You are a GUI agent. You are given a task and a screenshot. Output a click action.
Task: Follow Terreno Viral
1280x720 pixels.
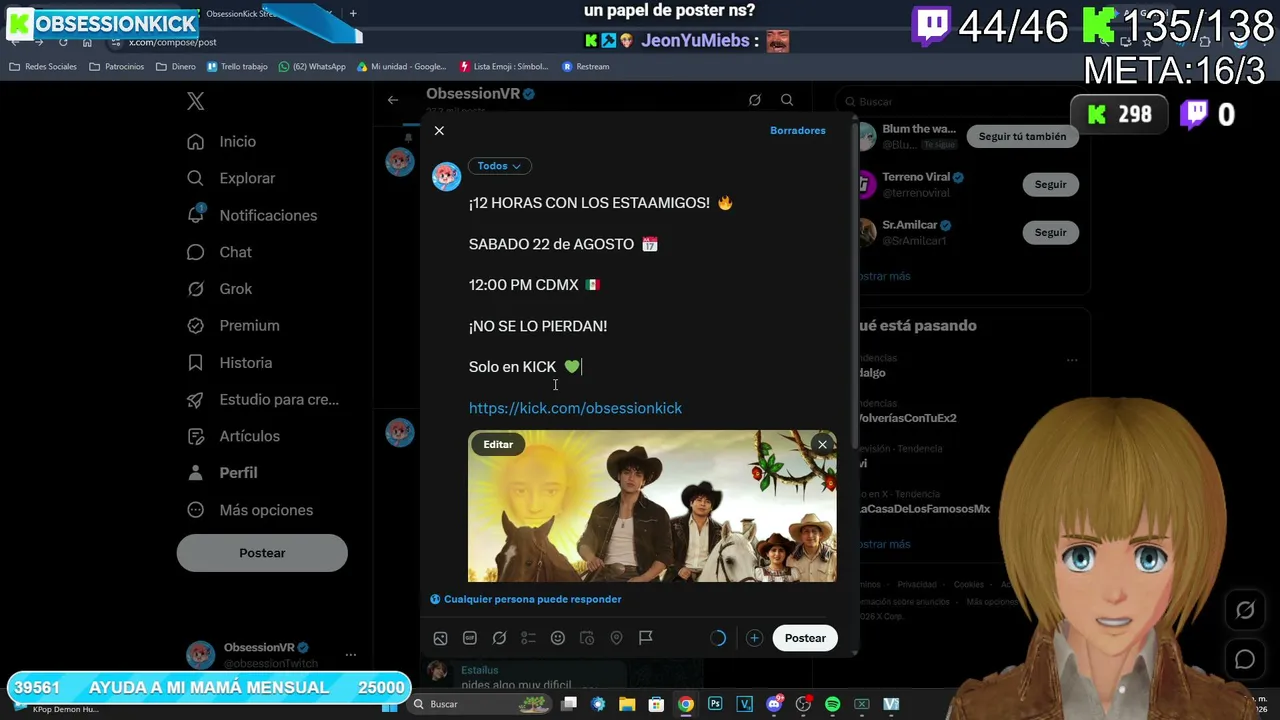(1050, 184)
